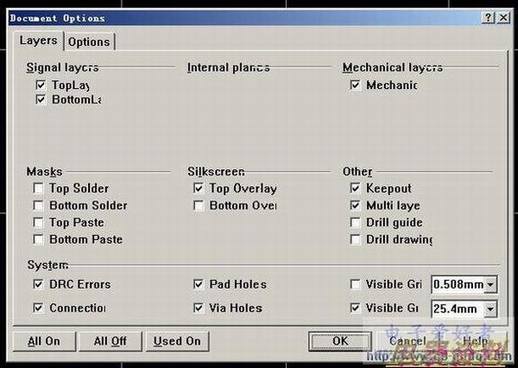Viewport: 518px width, 368px height.
Task: Close the Document Options dialog with X
Action: tap(503, 17)
